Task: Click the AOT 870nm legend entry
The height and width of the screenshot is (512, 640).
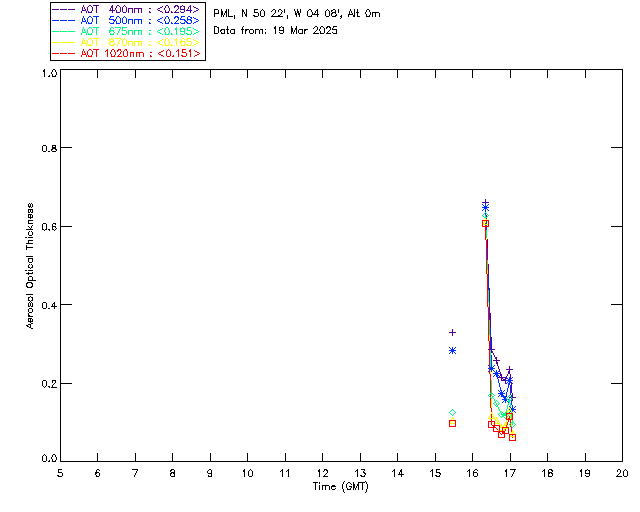Action: pos(126,42)
